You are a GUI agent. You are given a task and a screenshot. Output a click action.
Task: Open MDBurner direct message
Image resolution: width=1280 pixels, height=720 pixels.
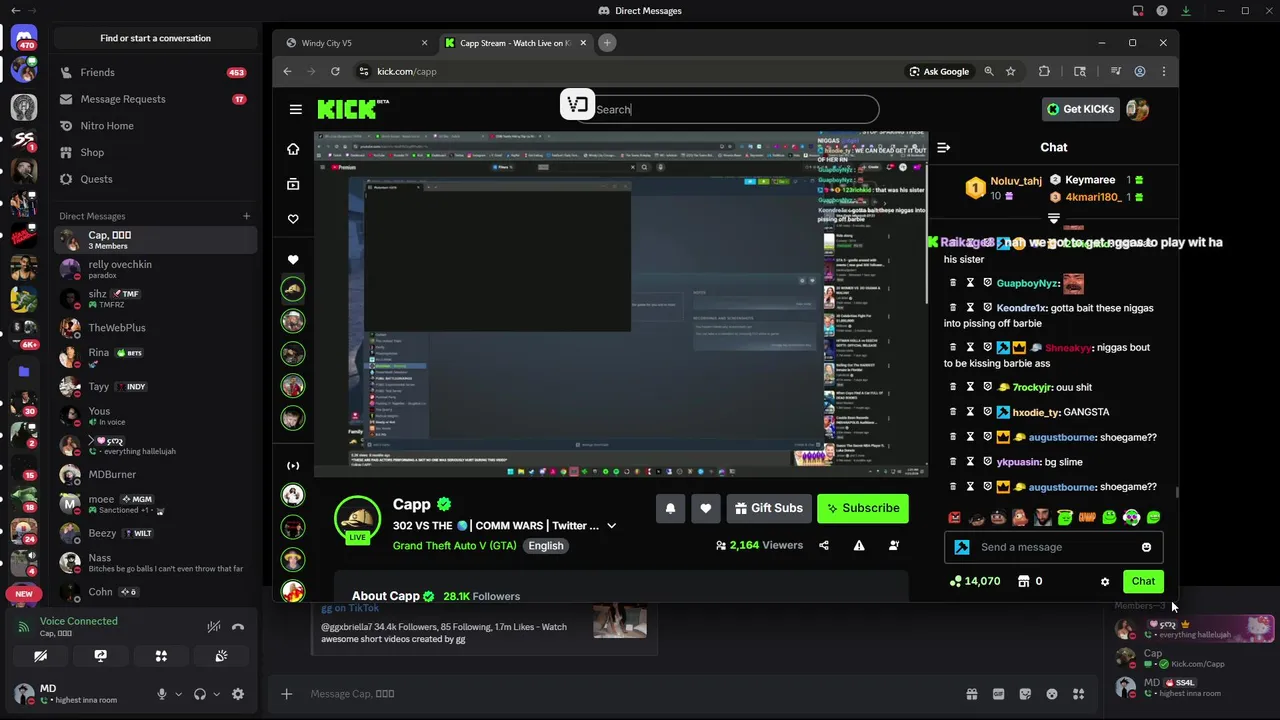click(x=155, y=475)
